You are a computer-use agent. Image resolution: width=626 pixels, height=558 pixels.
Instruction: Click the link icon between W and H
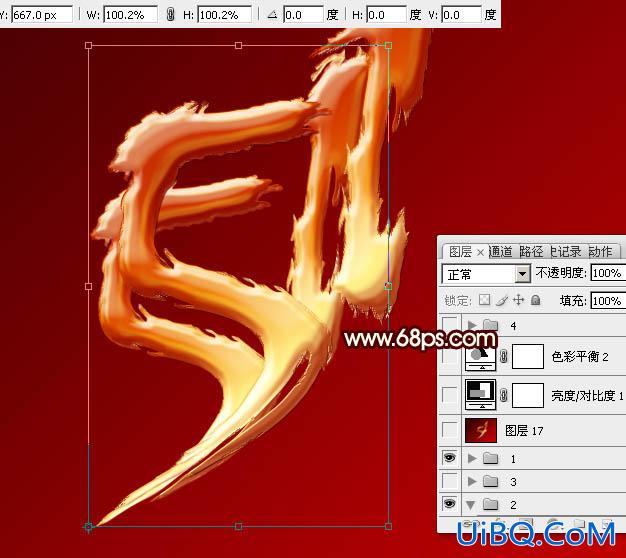pyautogui.click(x=170, y=15)
